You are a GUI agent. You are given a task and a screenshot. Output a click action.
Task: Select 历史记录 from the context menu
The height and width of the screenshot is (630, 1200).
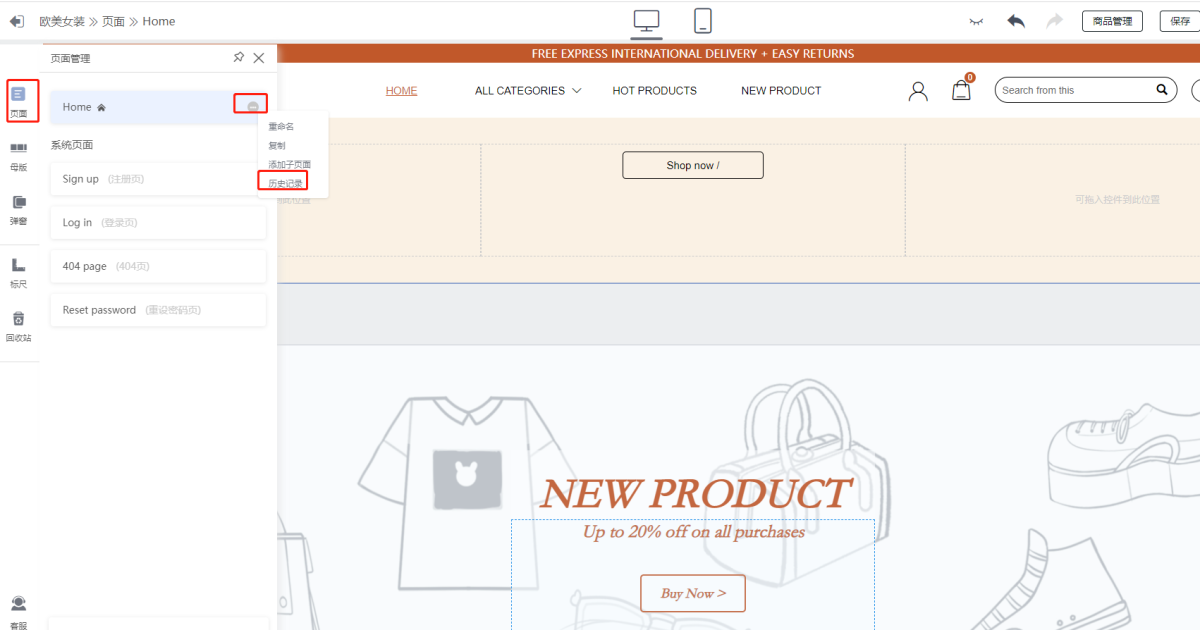[x=285, y=183]
